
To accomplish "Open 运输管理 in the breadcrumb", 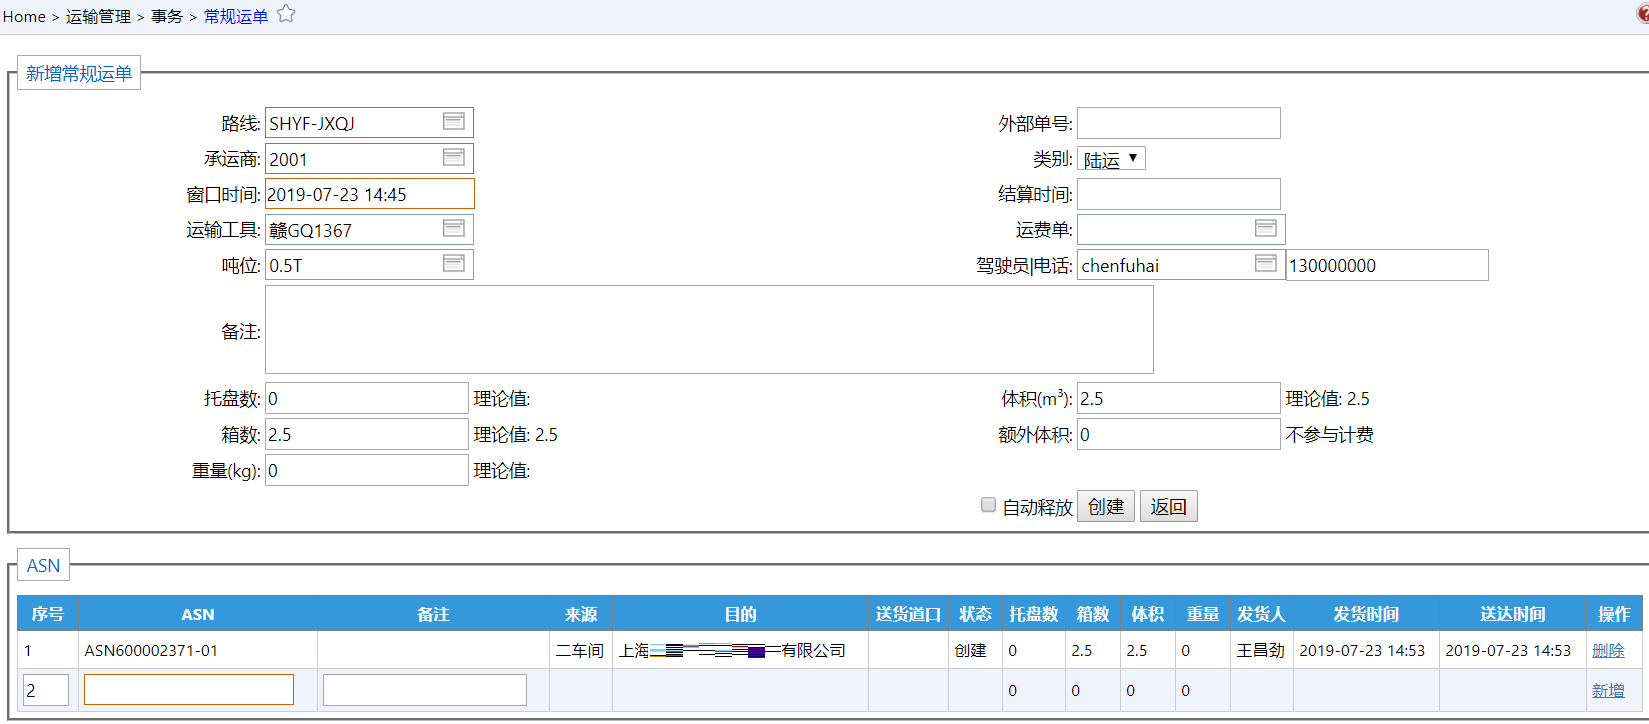I will click(x=98, y=16).
